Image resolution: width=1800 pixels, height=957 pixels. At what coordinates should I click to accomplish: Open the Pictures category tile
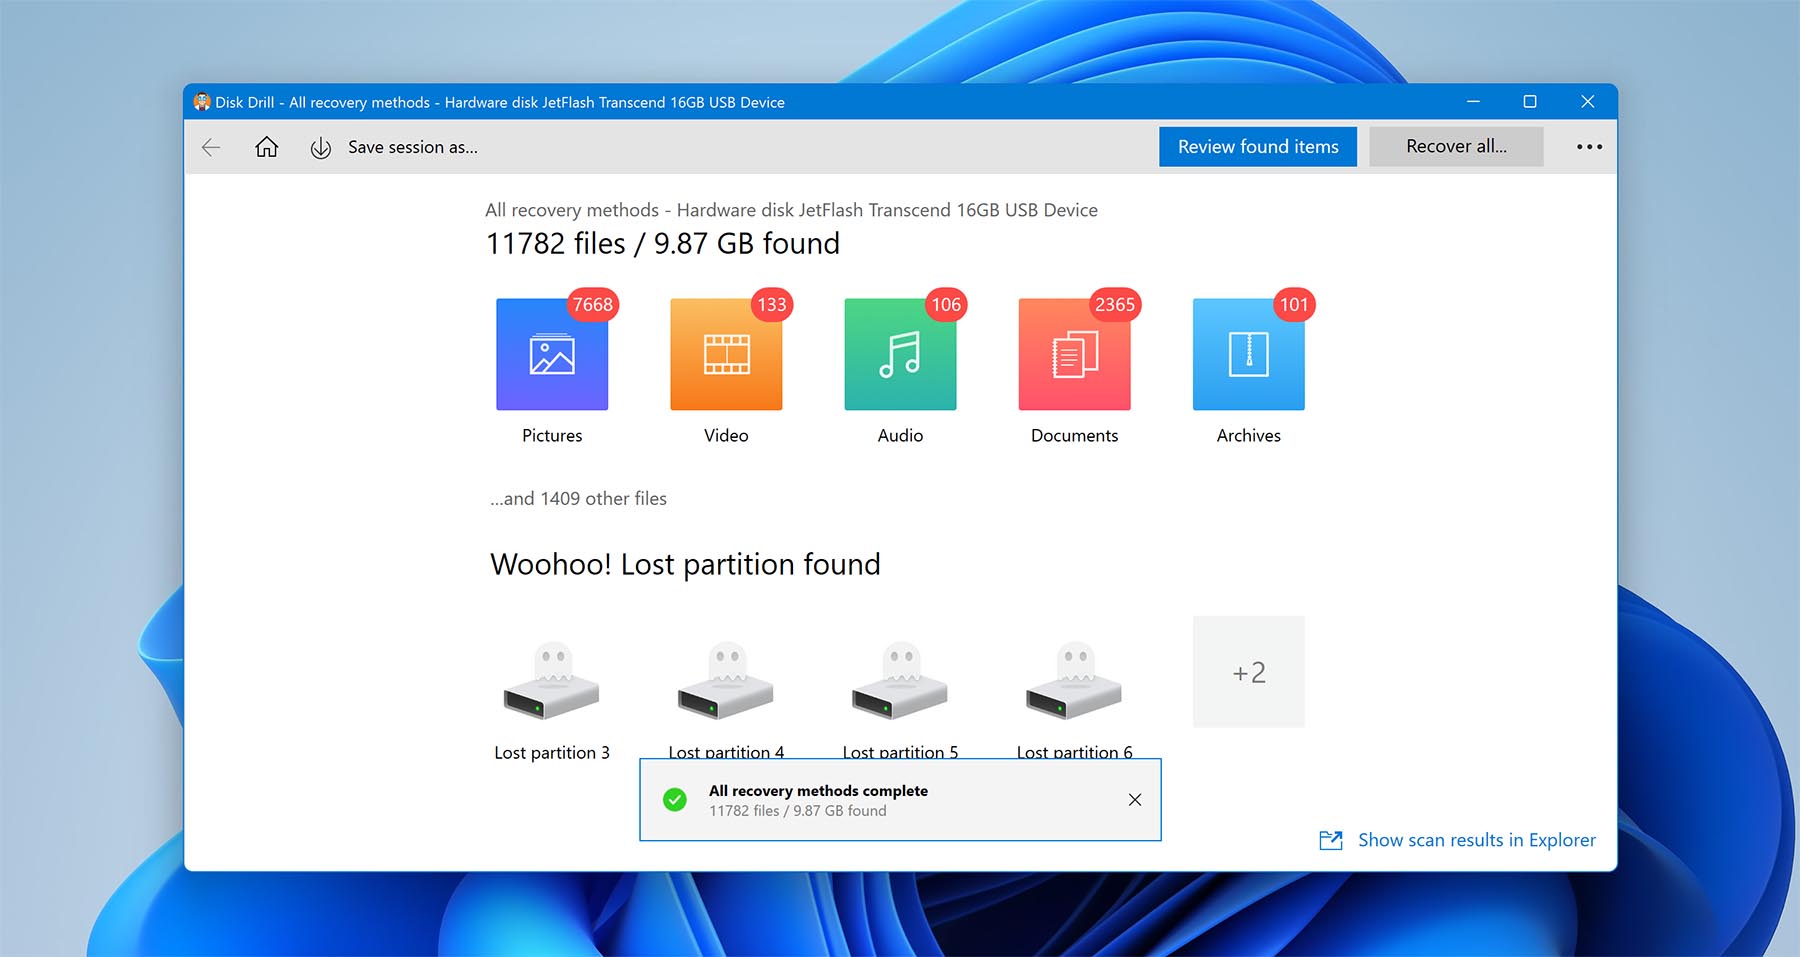(552, 354)
